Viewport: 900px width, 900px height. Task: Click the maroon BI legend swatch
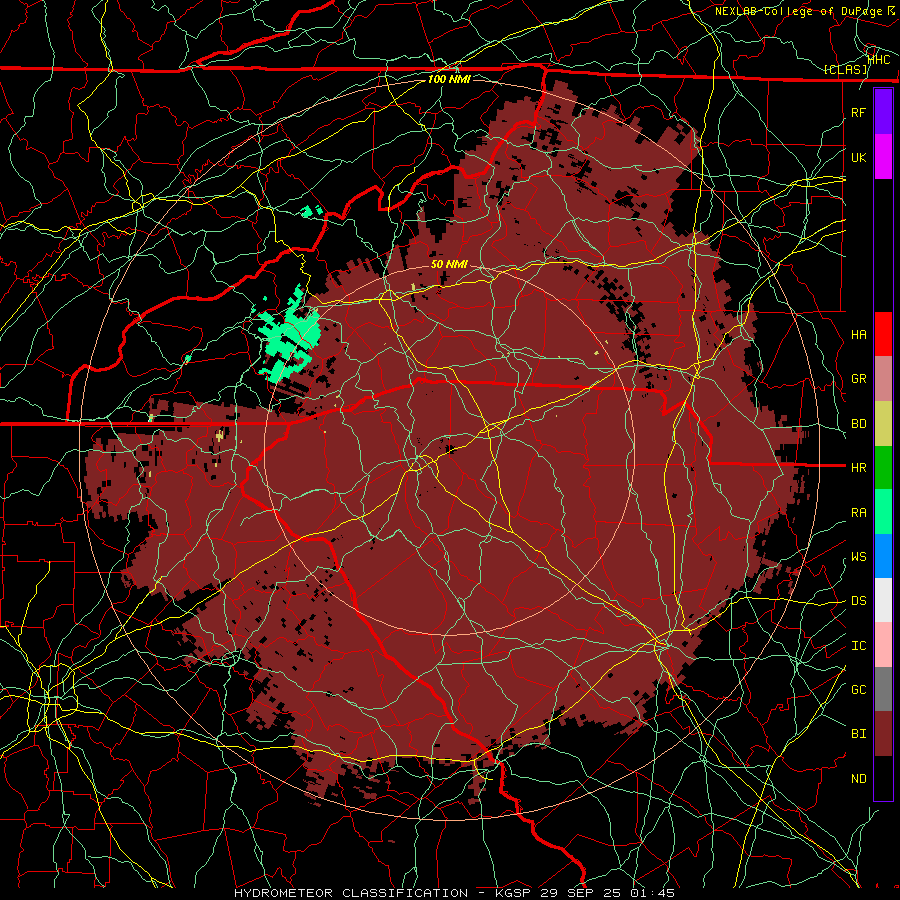[883, 734]
